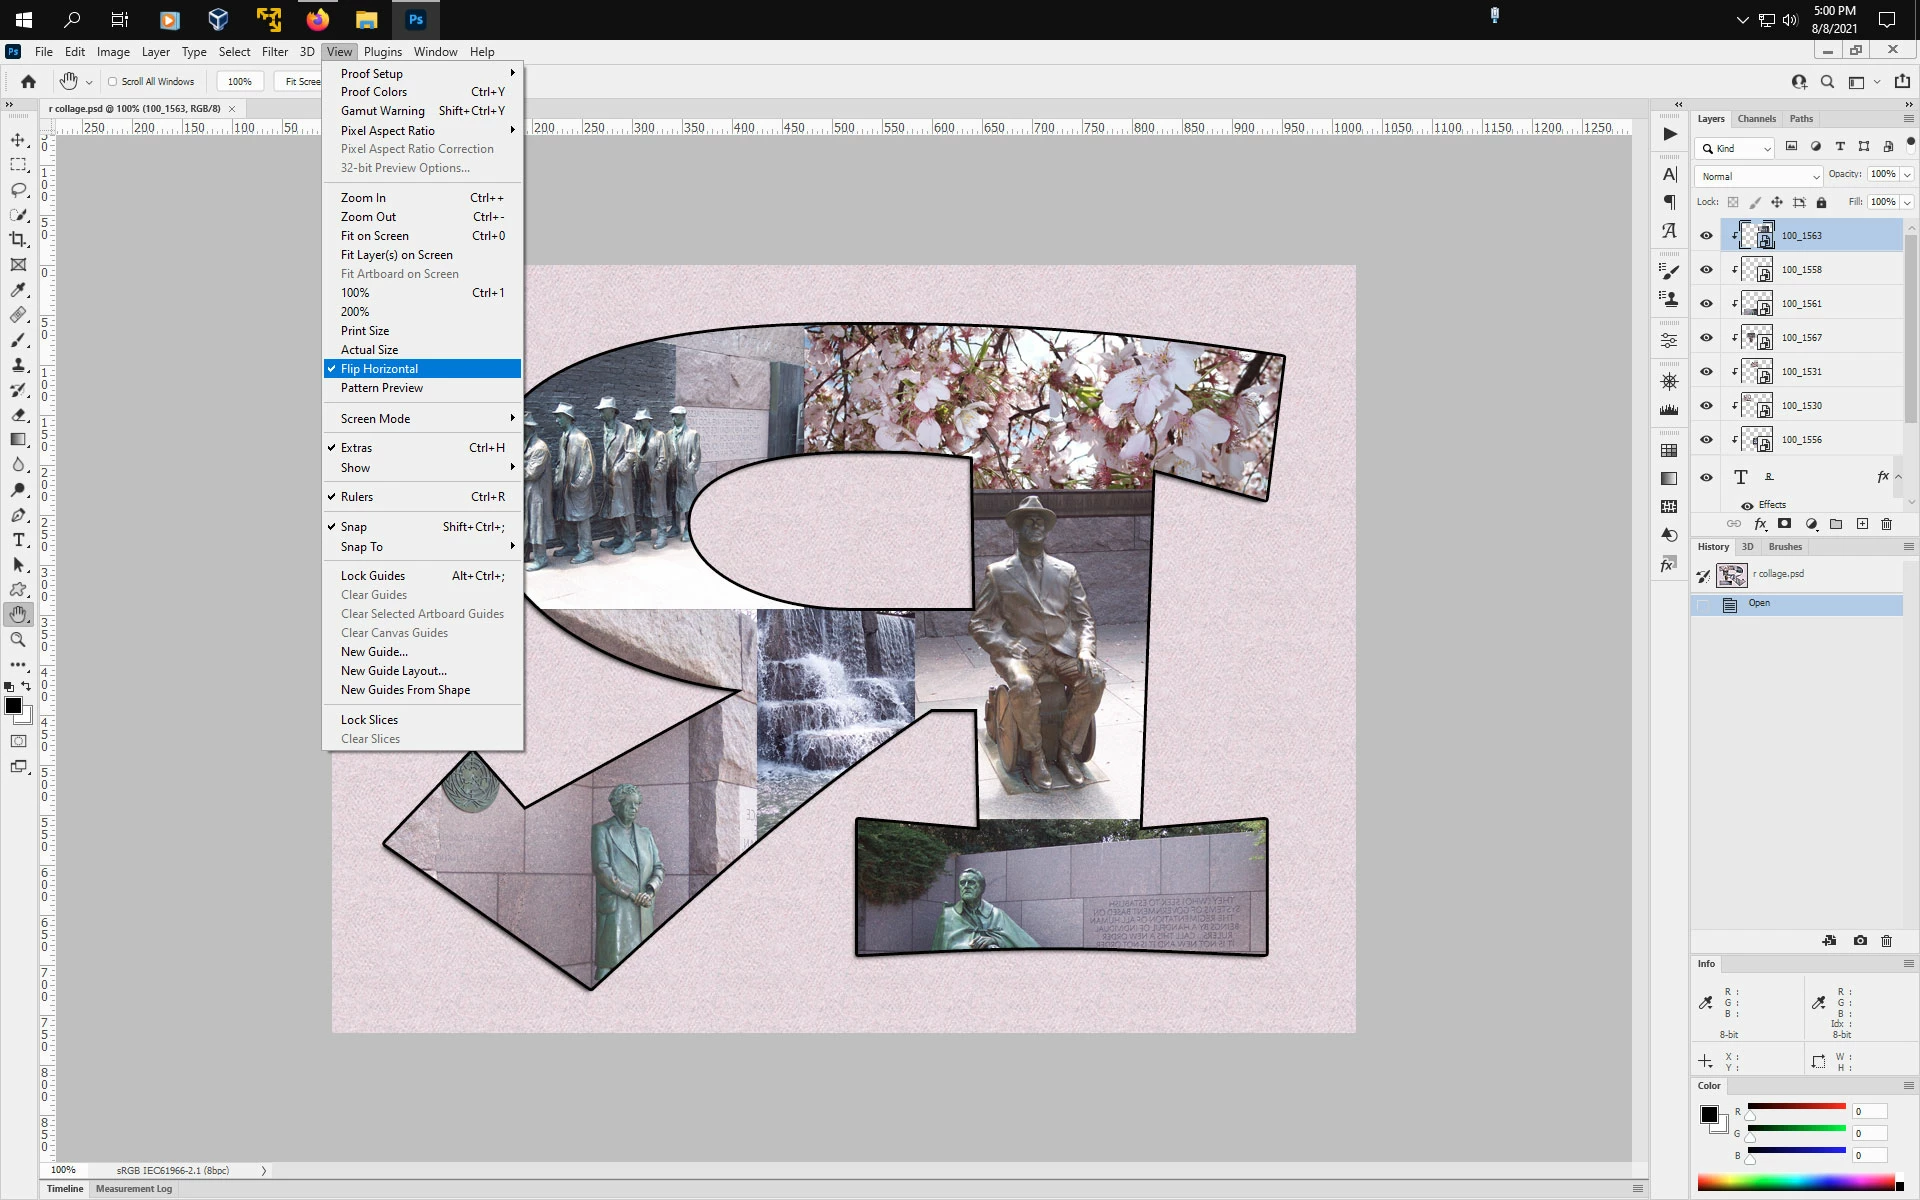Select the Lasso tool
This screenshot has height=1200, width=1920.
pos(18,190)
